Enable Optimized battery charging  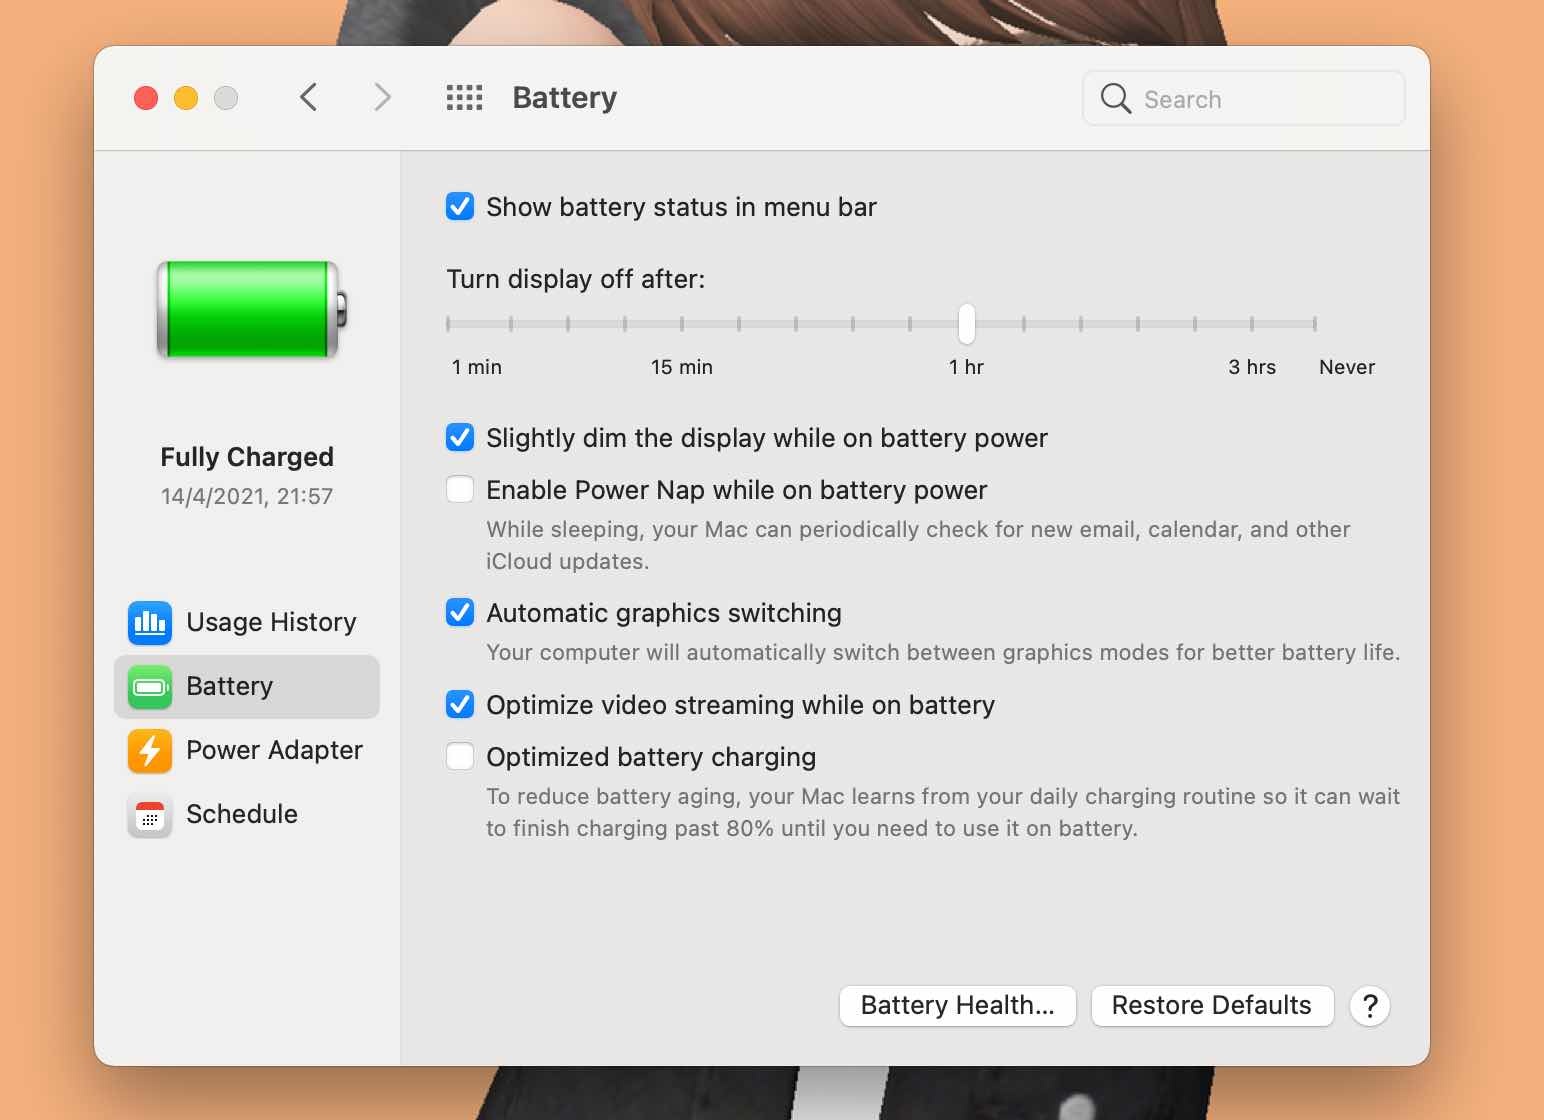click(459, 756)
